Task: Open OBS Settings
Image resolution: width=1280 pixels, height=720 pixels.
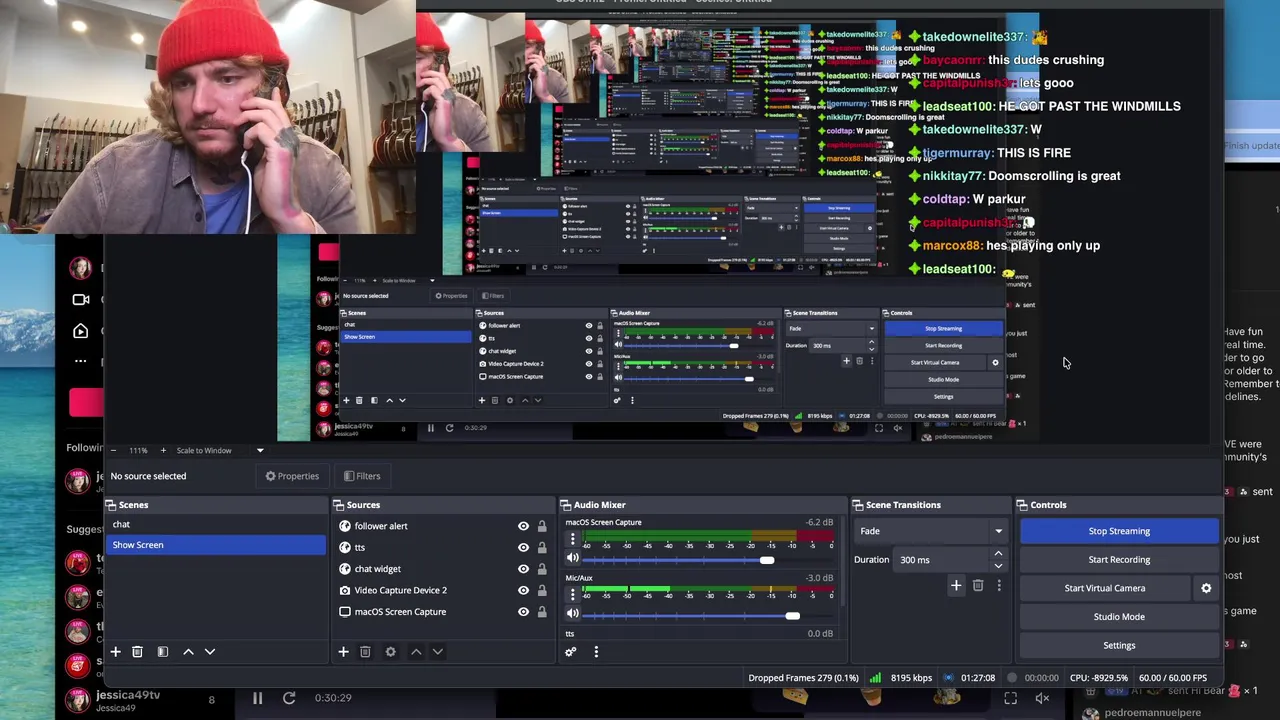Action: point(1119,645)
